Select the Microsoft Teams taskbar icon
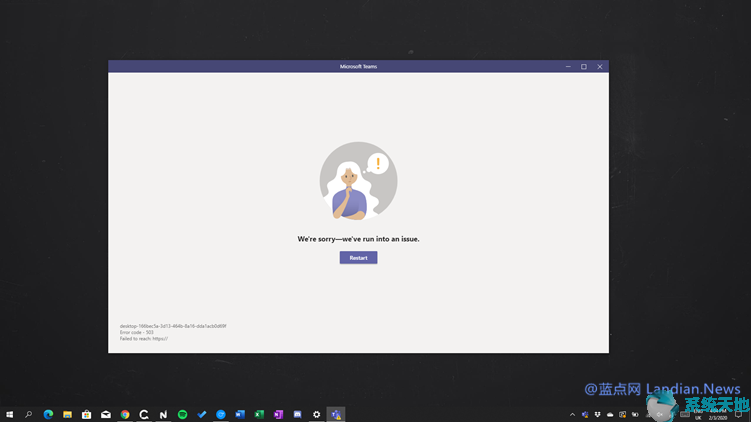 336,414
